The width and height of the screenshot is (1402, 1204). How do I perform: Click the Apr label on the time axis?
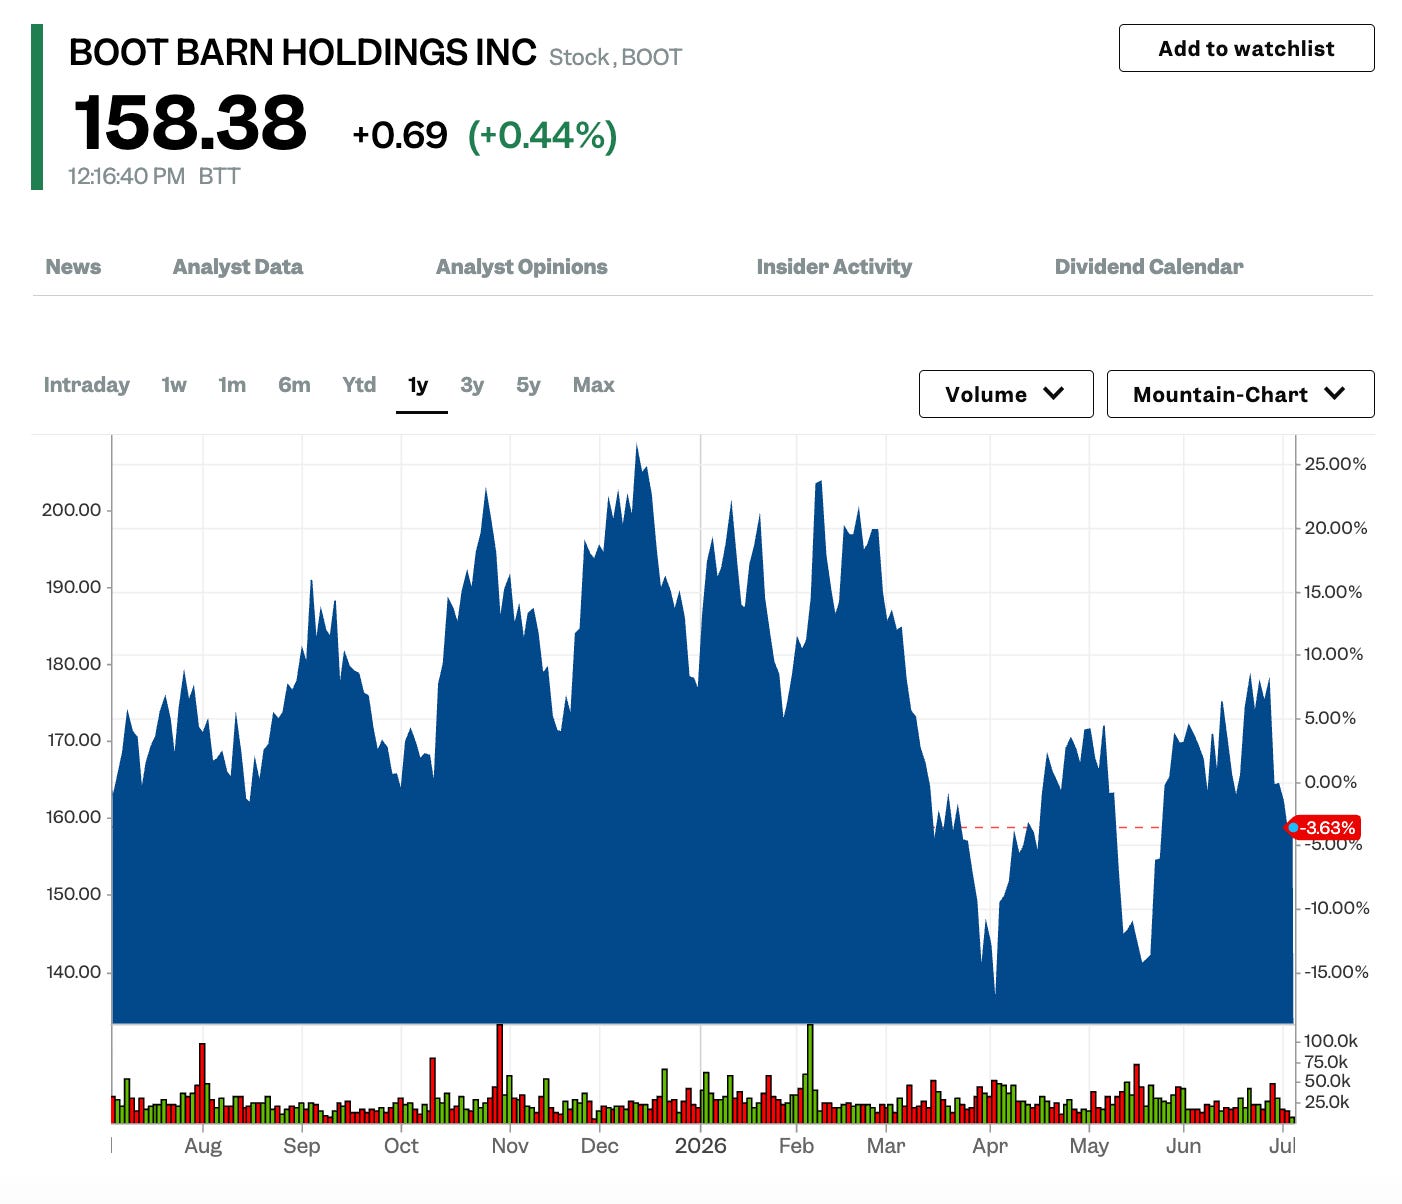[990, 1146]
